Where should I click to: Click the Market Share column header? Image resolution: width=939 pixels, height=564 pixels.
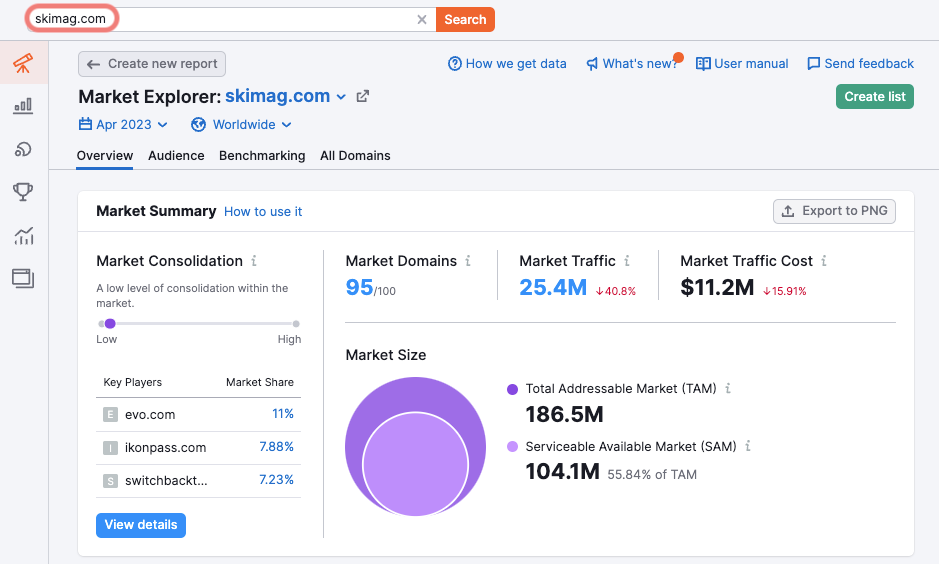click(259, 383)
